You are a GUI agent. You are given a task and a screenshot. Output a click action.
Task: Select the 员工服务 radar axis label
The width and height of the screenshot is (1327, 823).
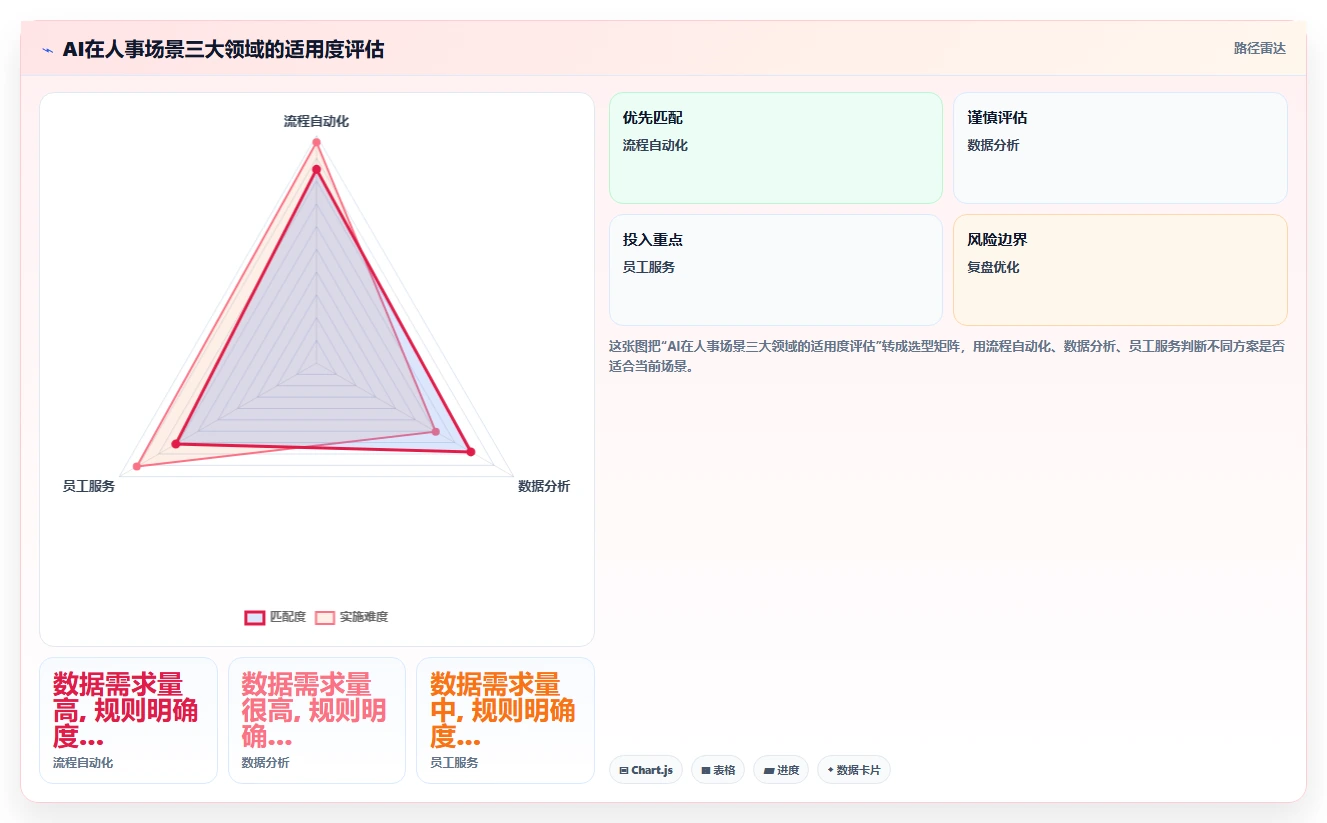(89, 486)
